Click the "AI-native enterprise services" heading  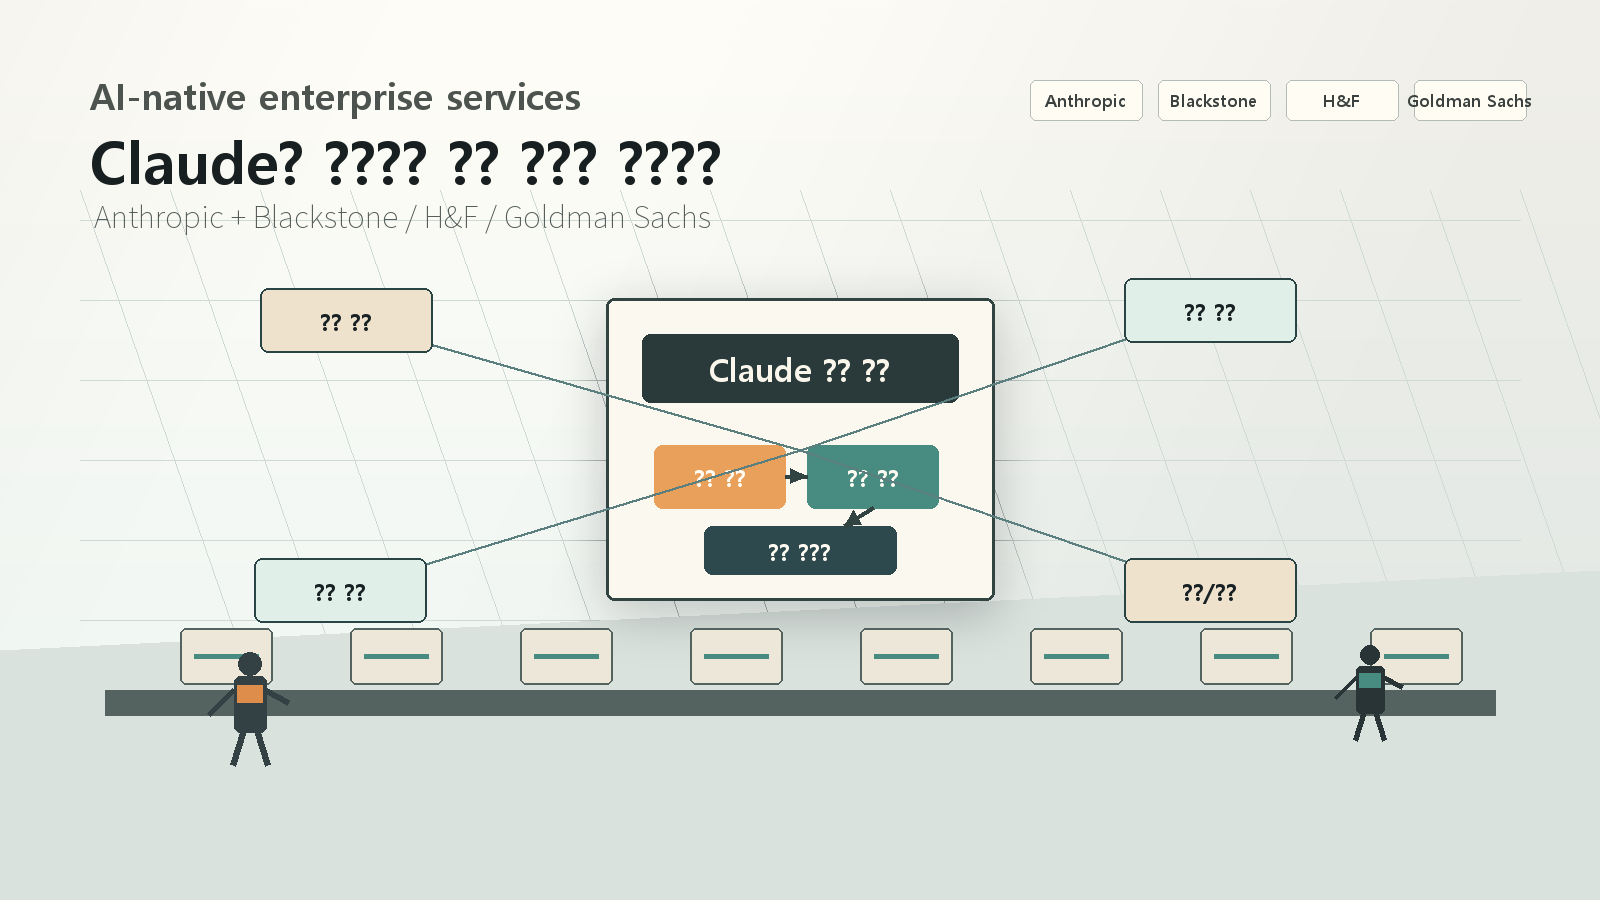pyautogui.click(x=335, y=98)
